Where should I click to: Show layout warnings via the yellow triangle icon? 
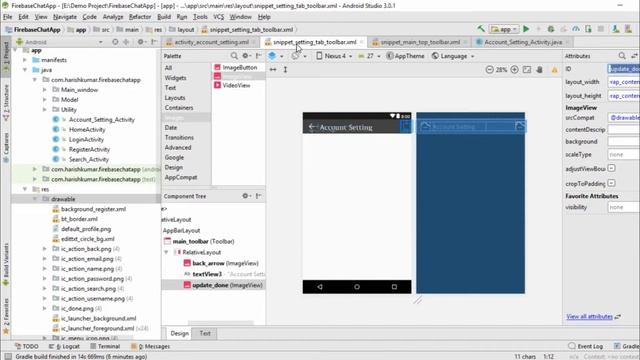pos(554,70)
